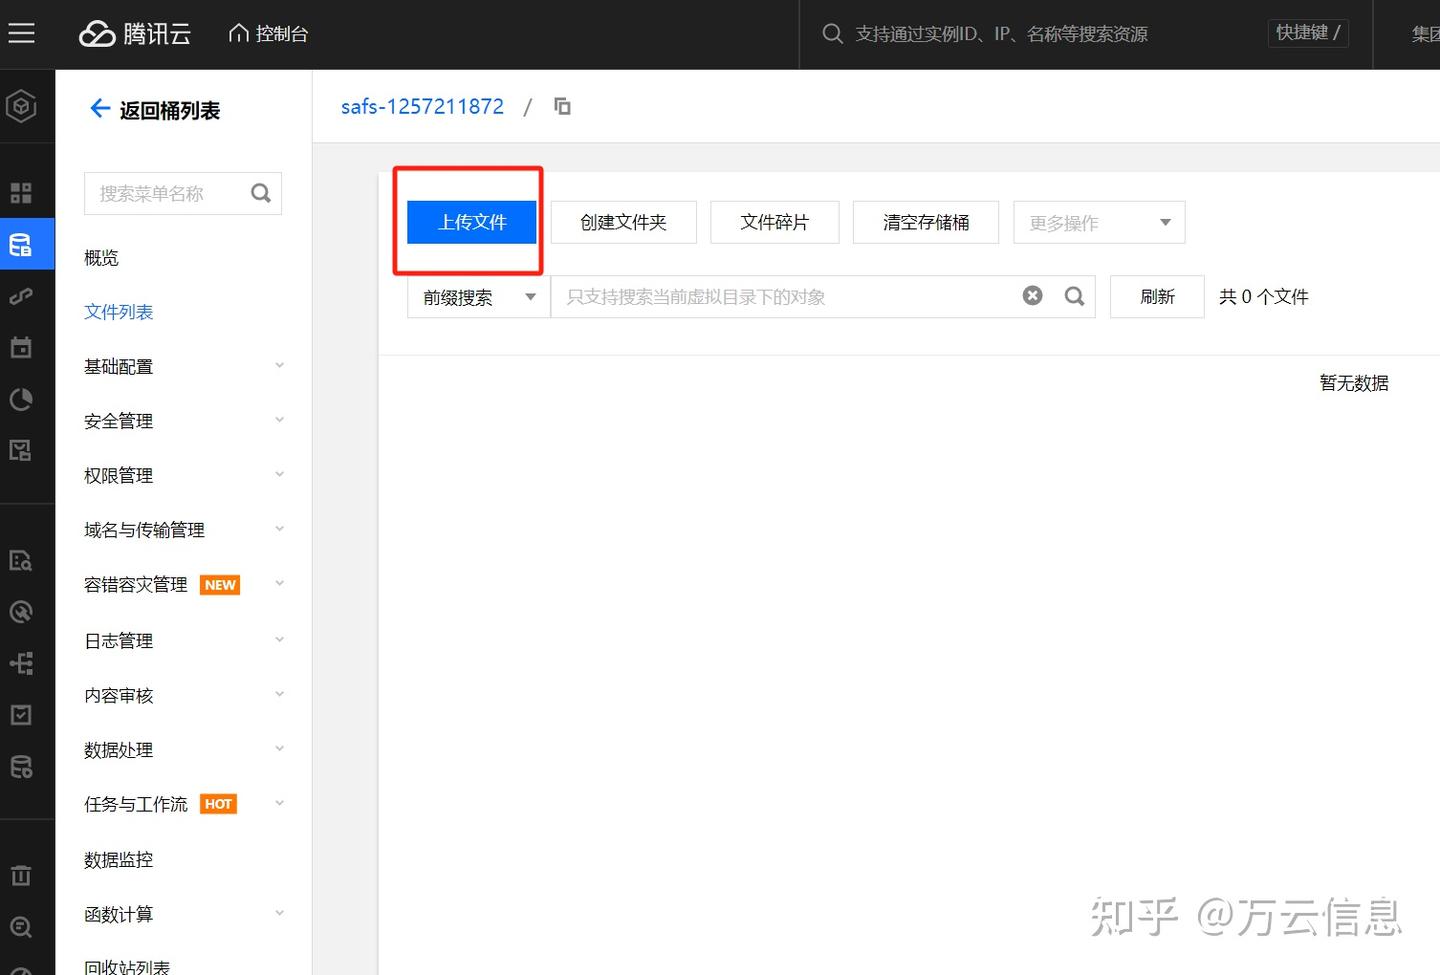The image size is (1440, 975).
Task: Open 概览 in the sidebar menu
Action: tap(101, 258)
